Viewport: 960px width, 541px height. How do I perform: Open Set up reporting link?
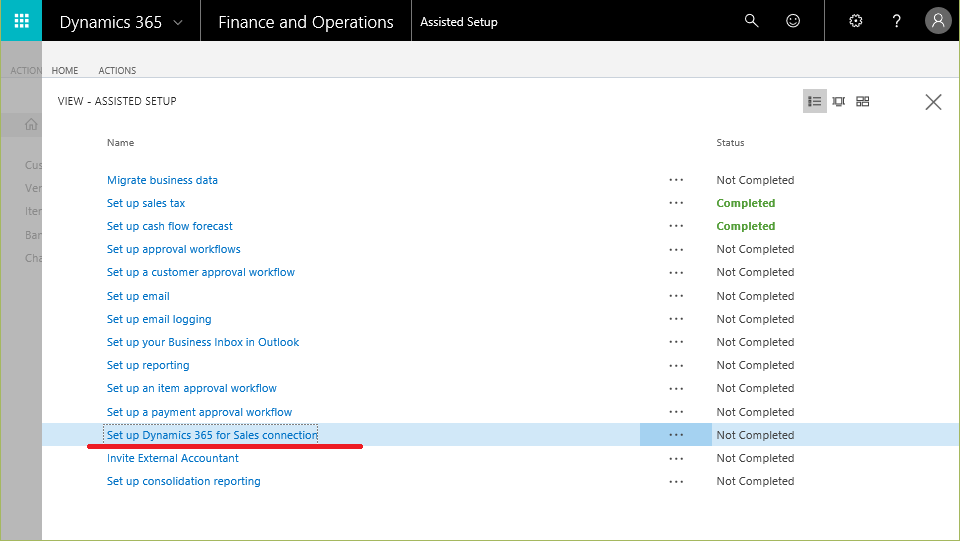[x=148, y=365]
